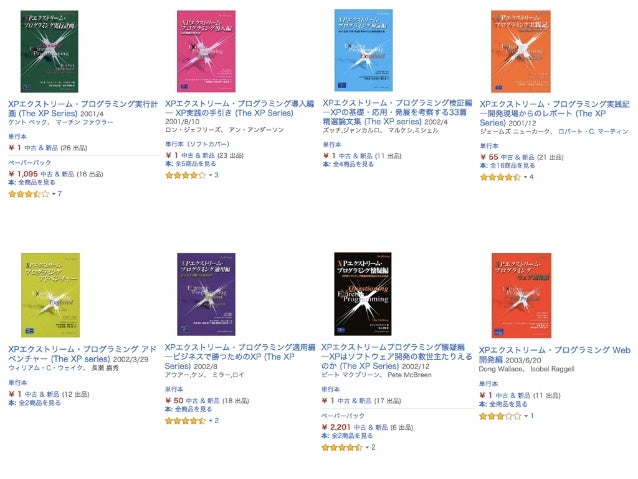Open ¥1,095 paperback used & new offers
The width and height of the screenshot is (638, 479).
(56, 174)
